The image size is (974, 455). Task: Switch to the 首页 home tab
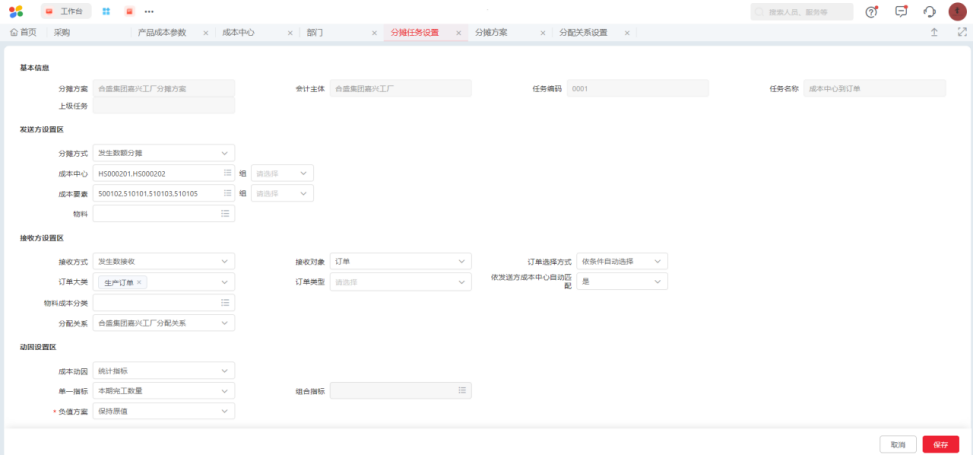click(x=24, y=33)
